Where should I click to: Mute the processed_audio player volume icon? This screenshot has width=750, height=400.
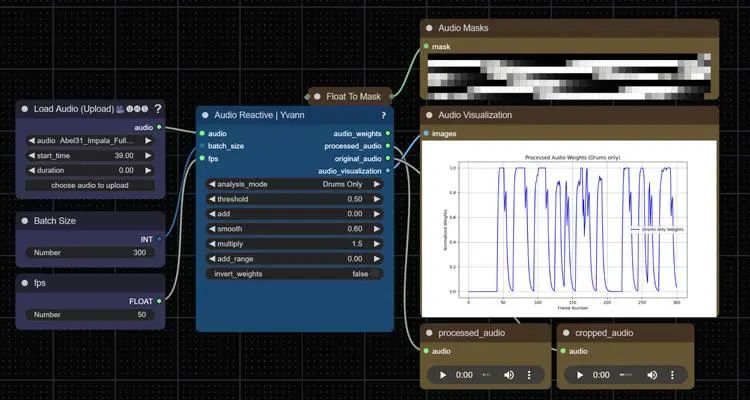[509, 375]
